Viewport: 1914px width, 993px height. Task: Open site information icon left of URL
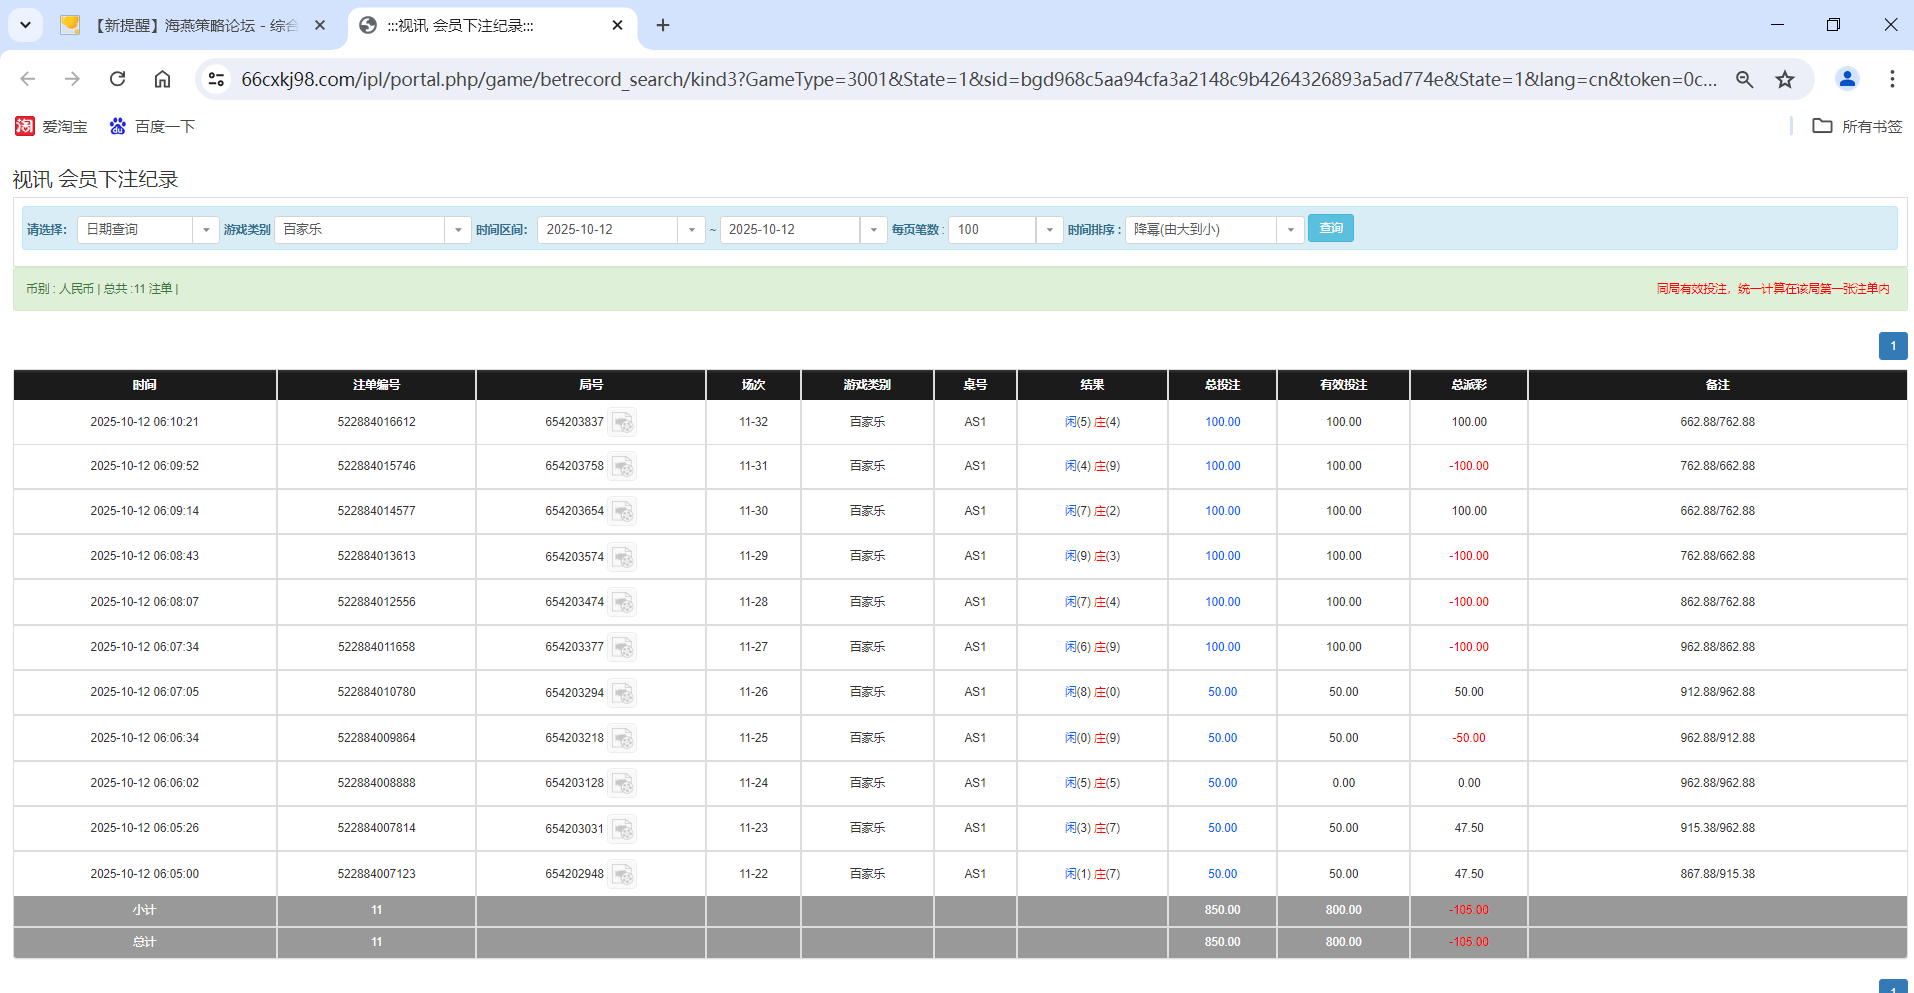click(x=216, y=79)
